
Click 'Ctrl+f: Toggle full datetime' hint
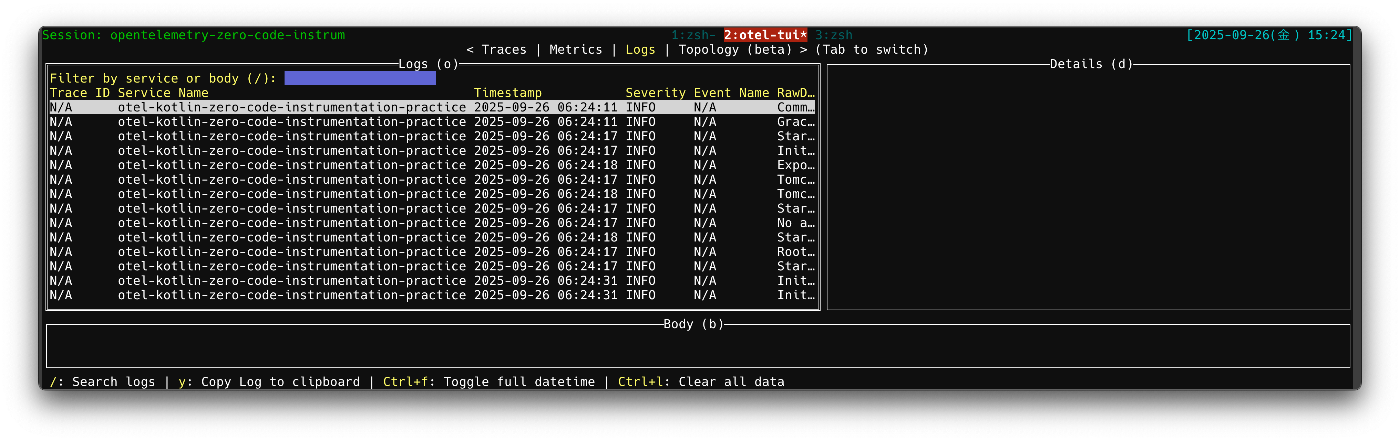(x=489, y=382)
